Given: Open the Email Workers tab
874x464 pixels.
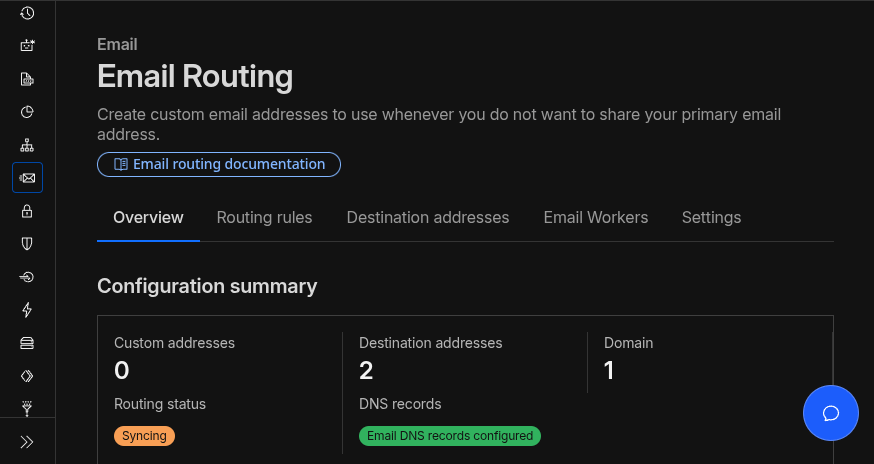Looking at the screenshot, I should (595, 217).
